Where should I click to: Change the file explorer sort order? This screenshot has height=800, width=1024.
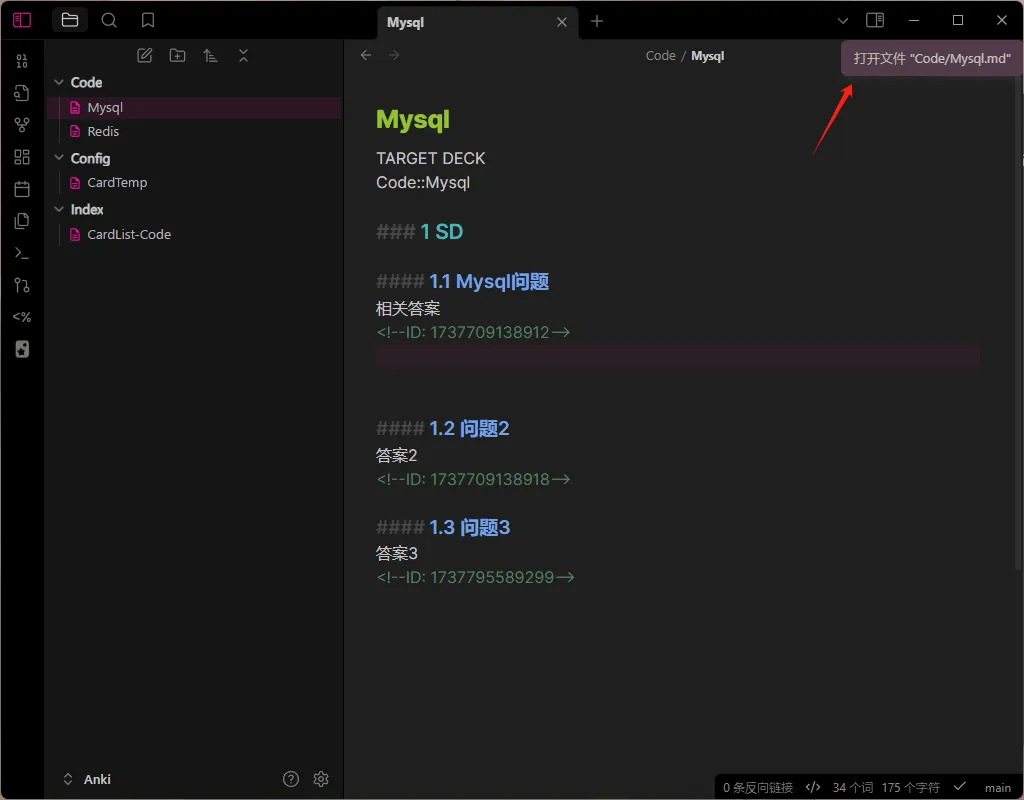[x=210, y=56]
